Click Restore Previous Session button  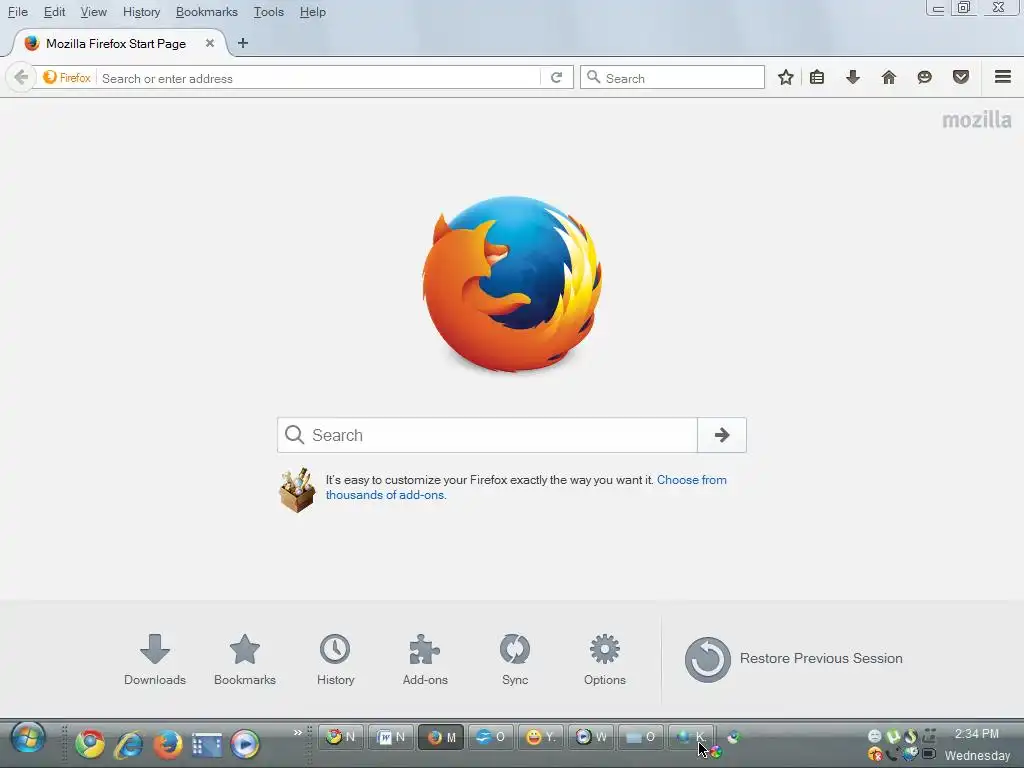[793, 659]
